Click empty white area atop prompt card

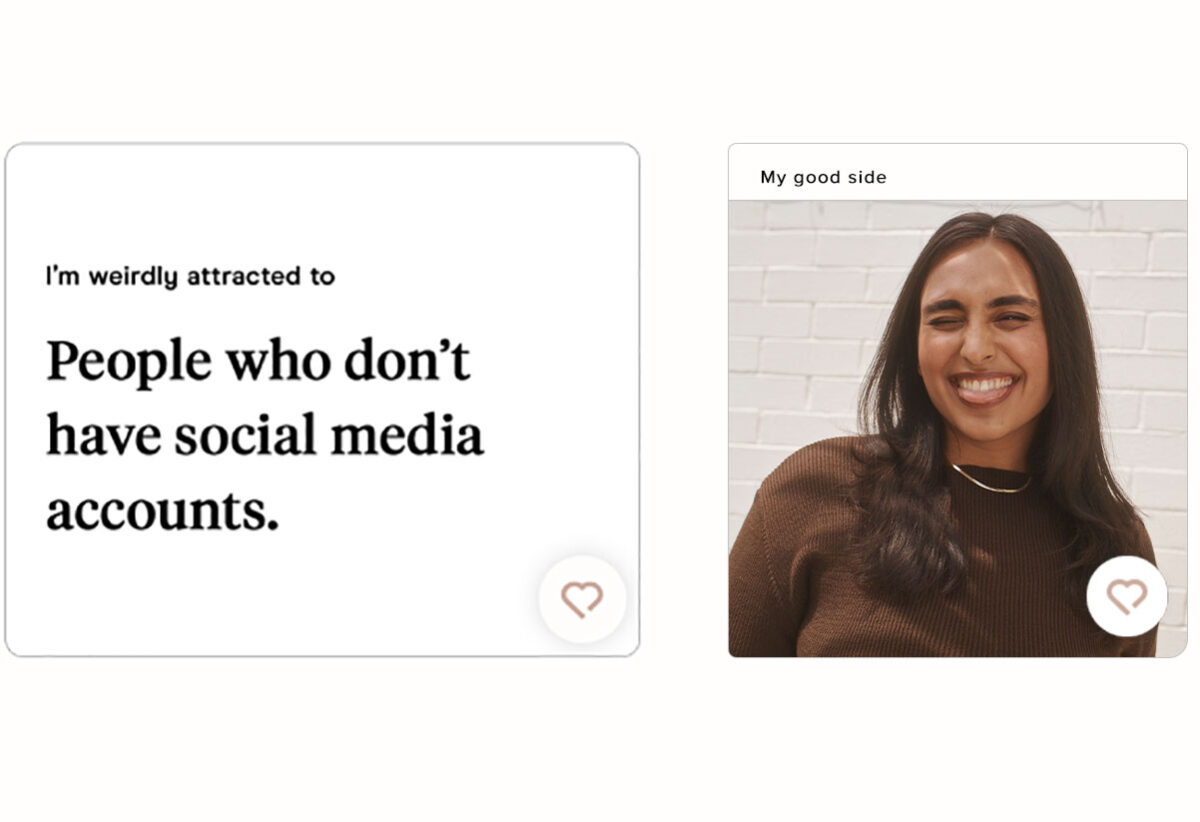pos(322,200)
